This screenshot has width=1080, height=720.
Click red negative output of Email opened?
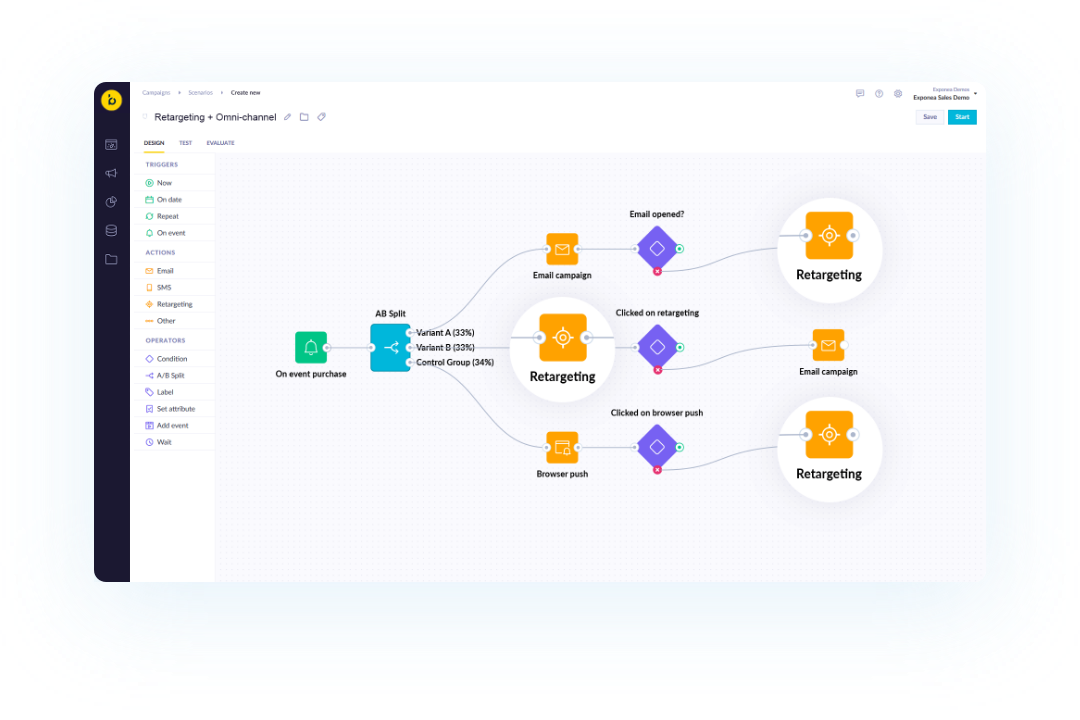(x=657, y=271)
